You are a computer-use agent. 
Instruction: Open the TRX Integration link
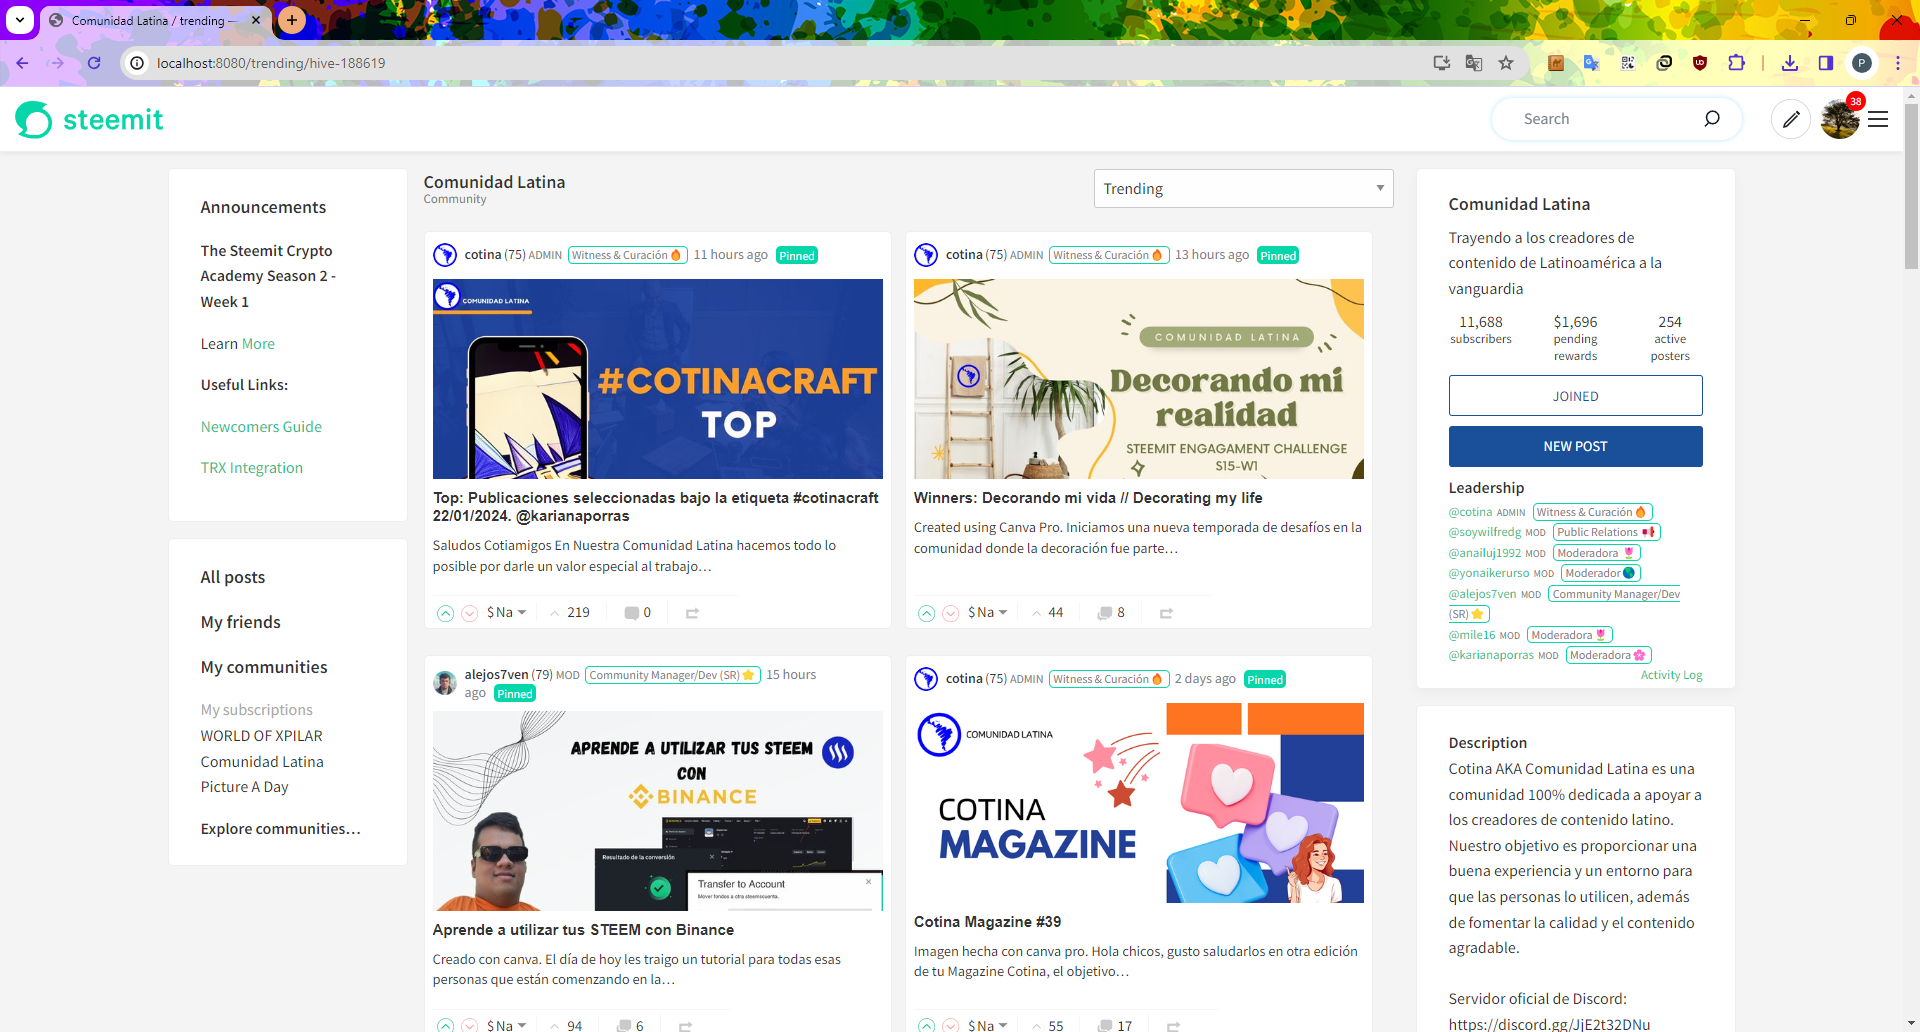tap(252, 468)
